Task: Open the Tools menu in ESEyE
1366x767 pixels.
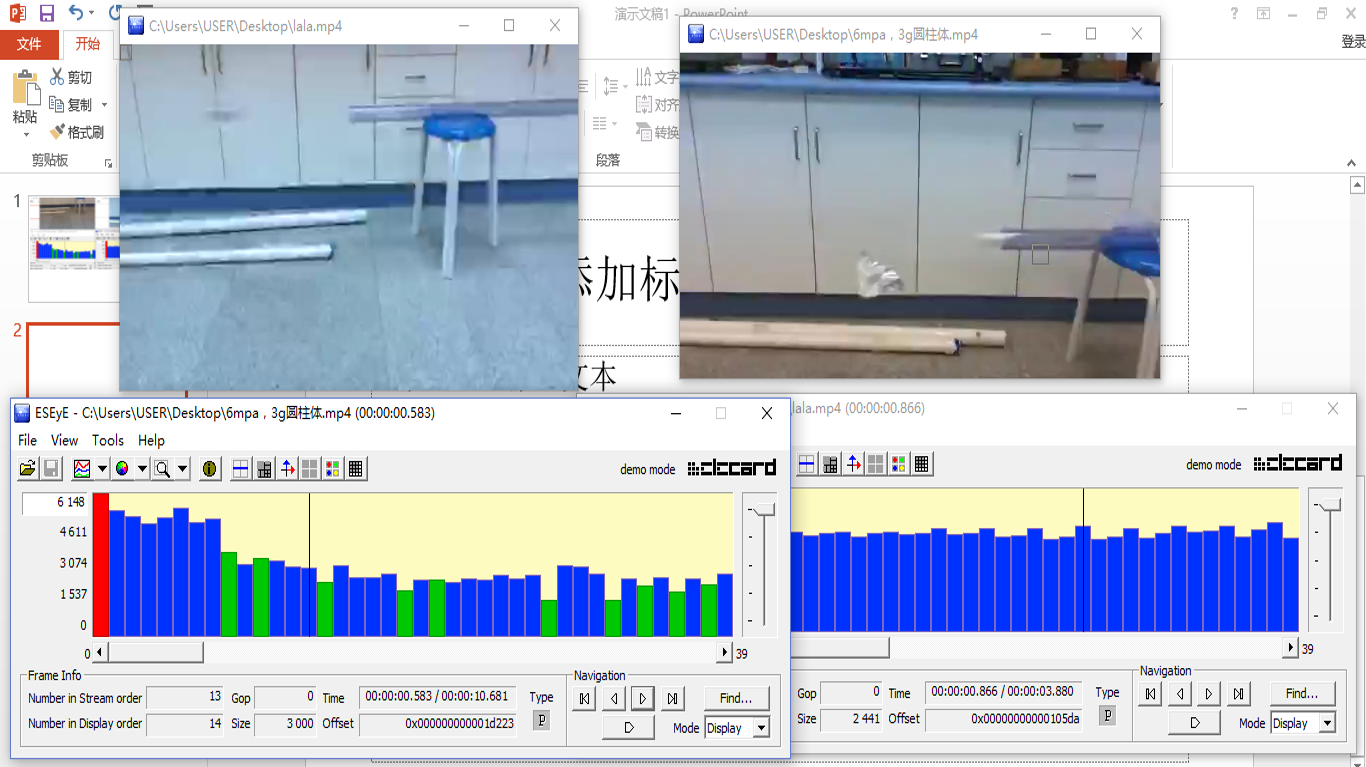Action: click(108, 440)
